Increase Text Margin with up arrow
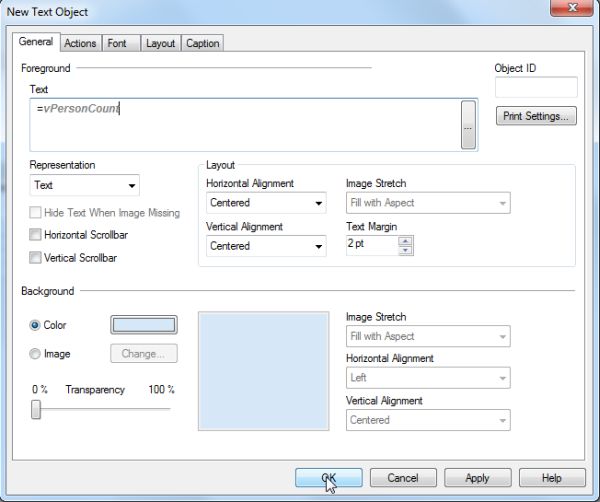Screen dimensions: 600x502 click(x=405, y=241)
